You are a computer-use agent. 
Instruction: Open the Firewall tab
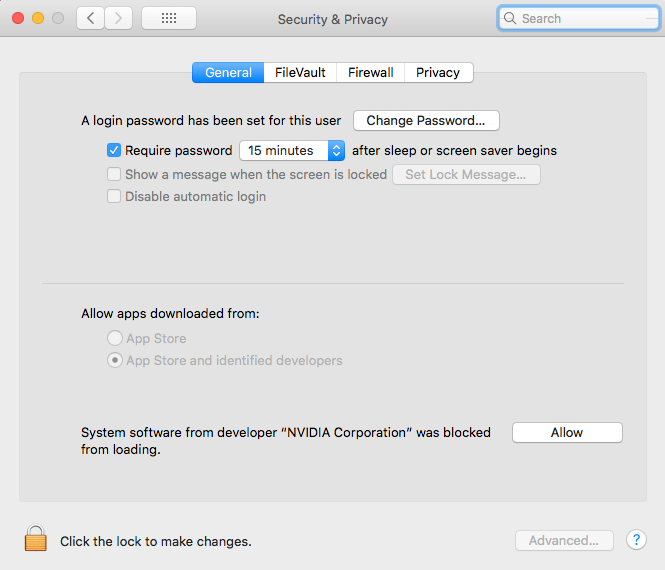click(370, 73)
